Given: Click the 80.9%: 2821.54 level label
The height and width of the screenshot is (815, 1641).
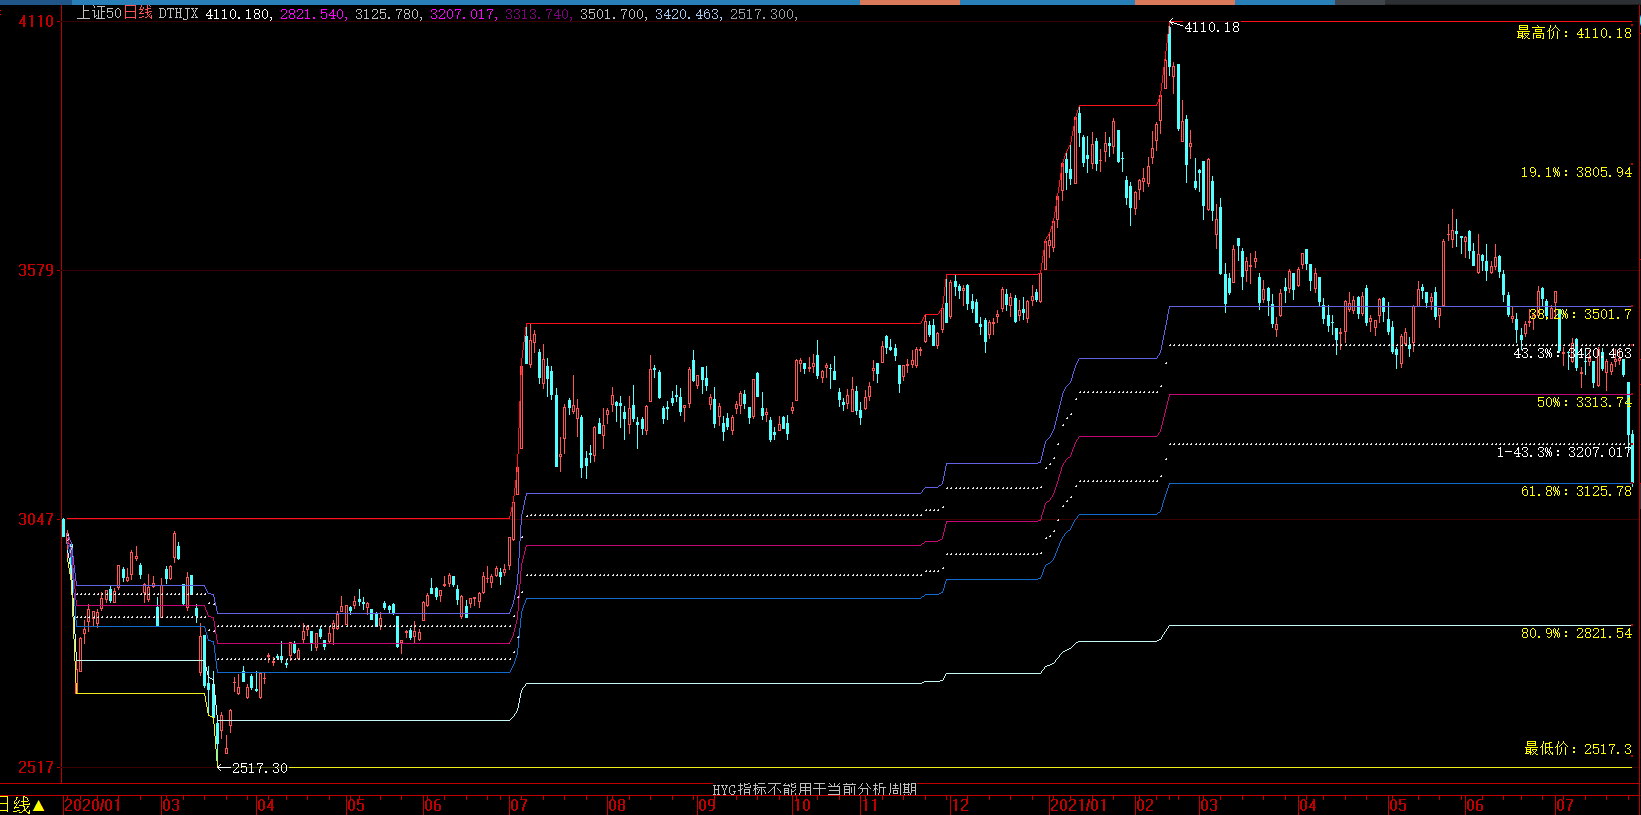Looking at the screenshot, I should [1576, 633].
